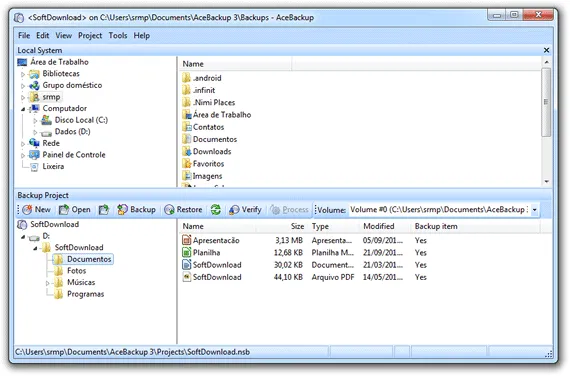Screen dimensions: 570x376
Task: Expand the srmp user node
Action: tap(23, 97)
